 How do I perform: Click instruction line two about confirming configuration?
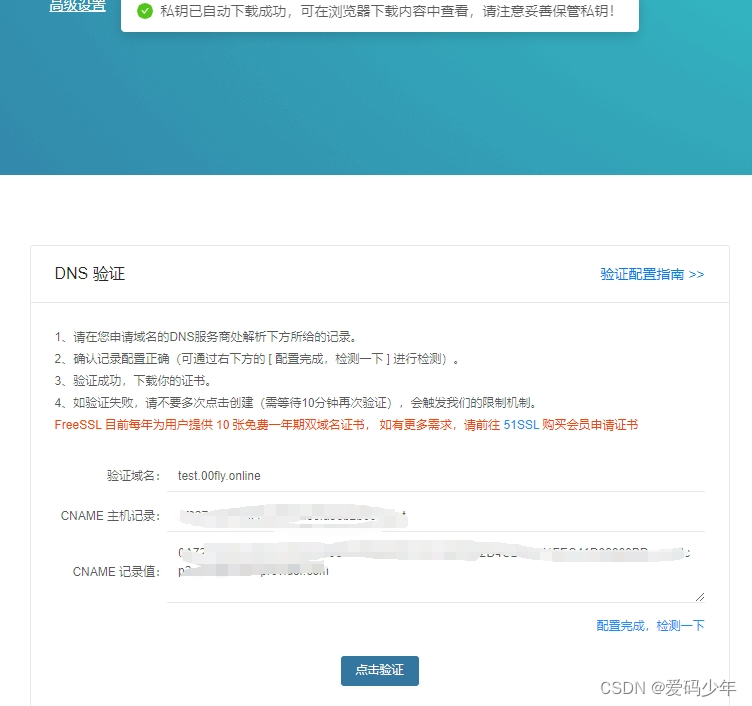click(258, 359)
